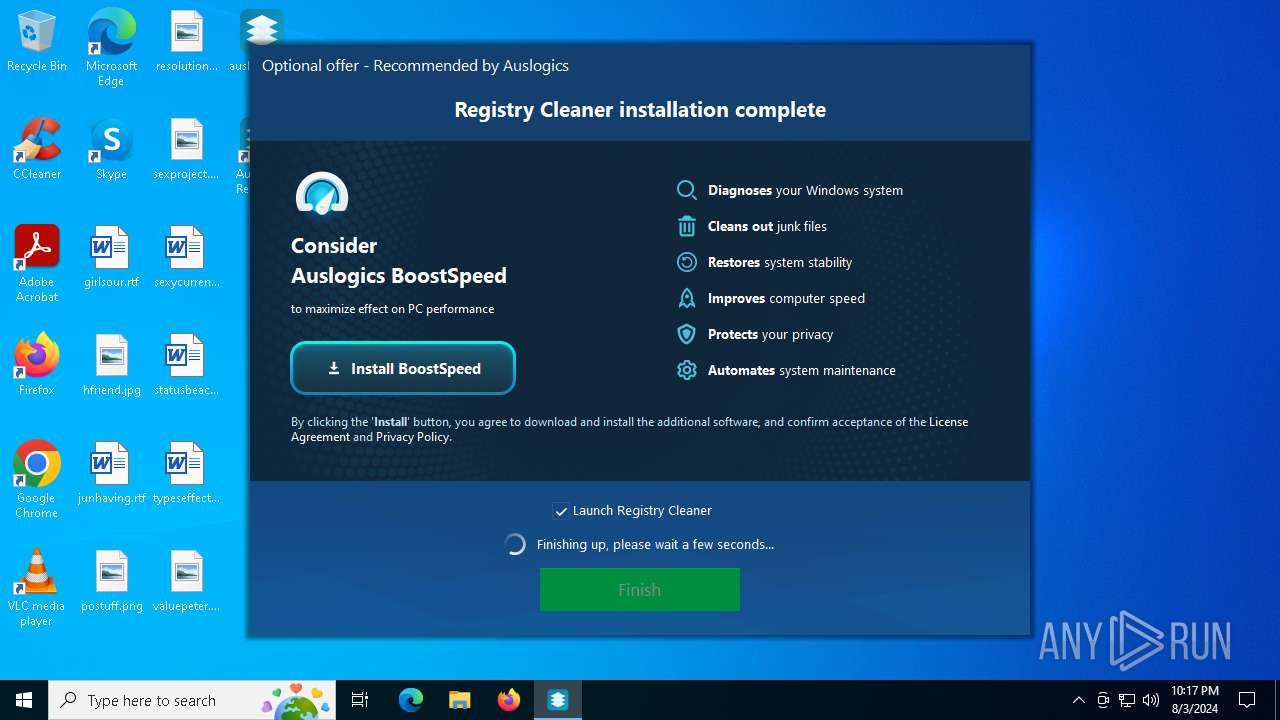Click the Improves speed rocket icon
The height and width of the screenshot is (720, 1280).
click(687, 298)
